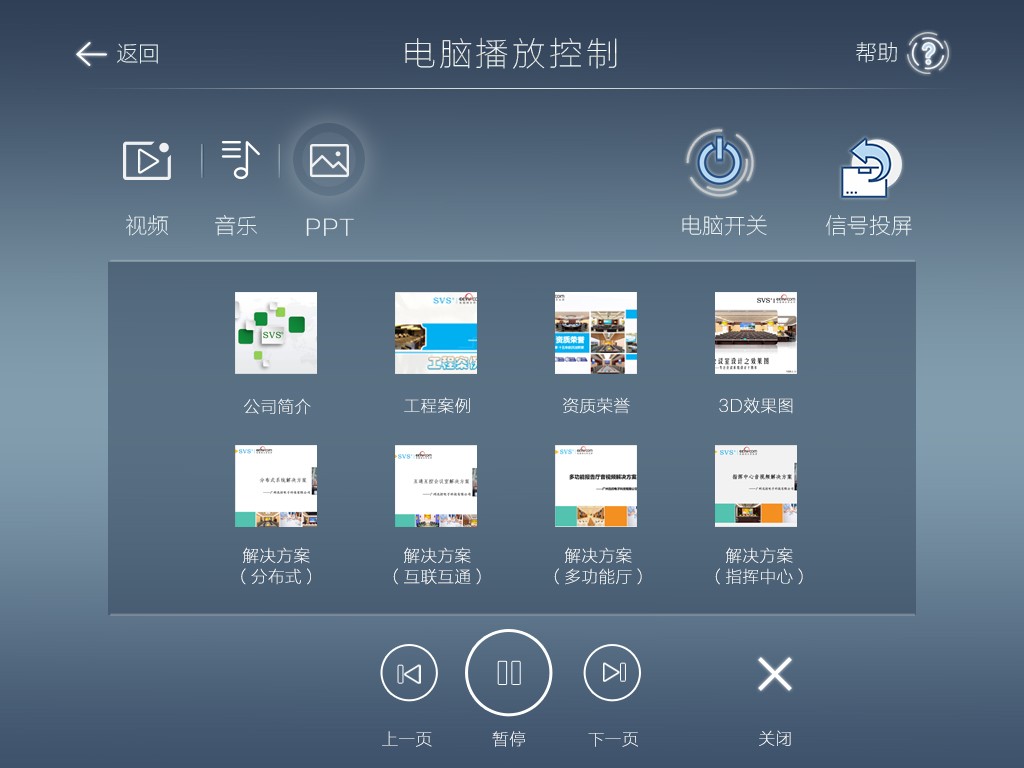Open the 公司简介 presentation thumbnail
The width and height of the screenshot is (1024, 768).
[276, 334]
